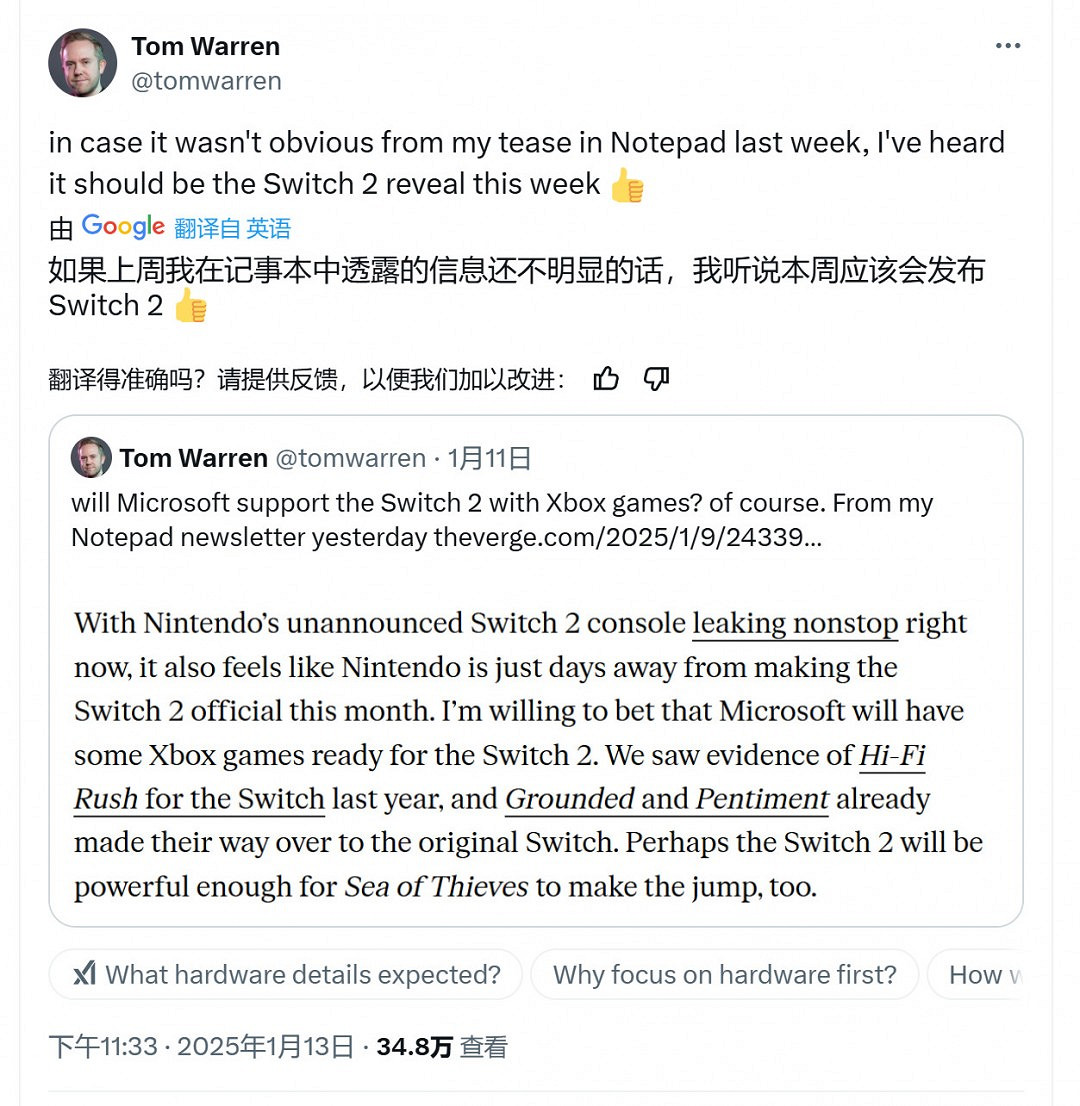The image size is (1080, 1106).
Task: Ask 'Why focus on hardware first?' via Grok
Action: pyautogui.click(x=725, y=974)
